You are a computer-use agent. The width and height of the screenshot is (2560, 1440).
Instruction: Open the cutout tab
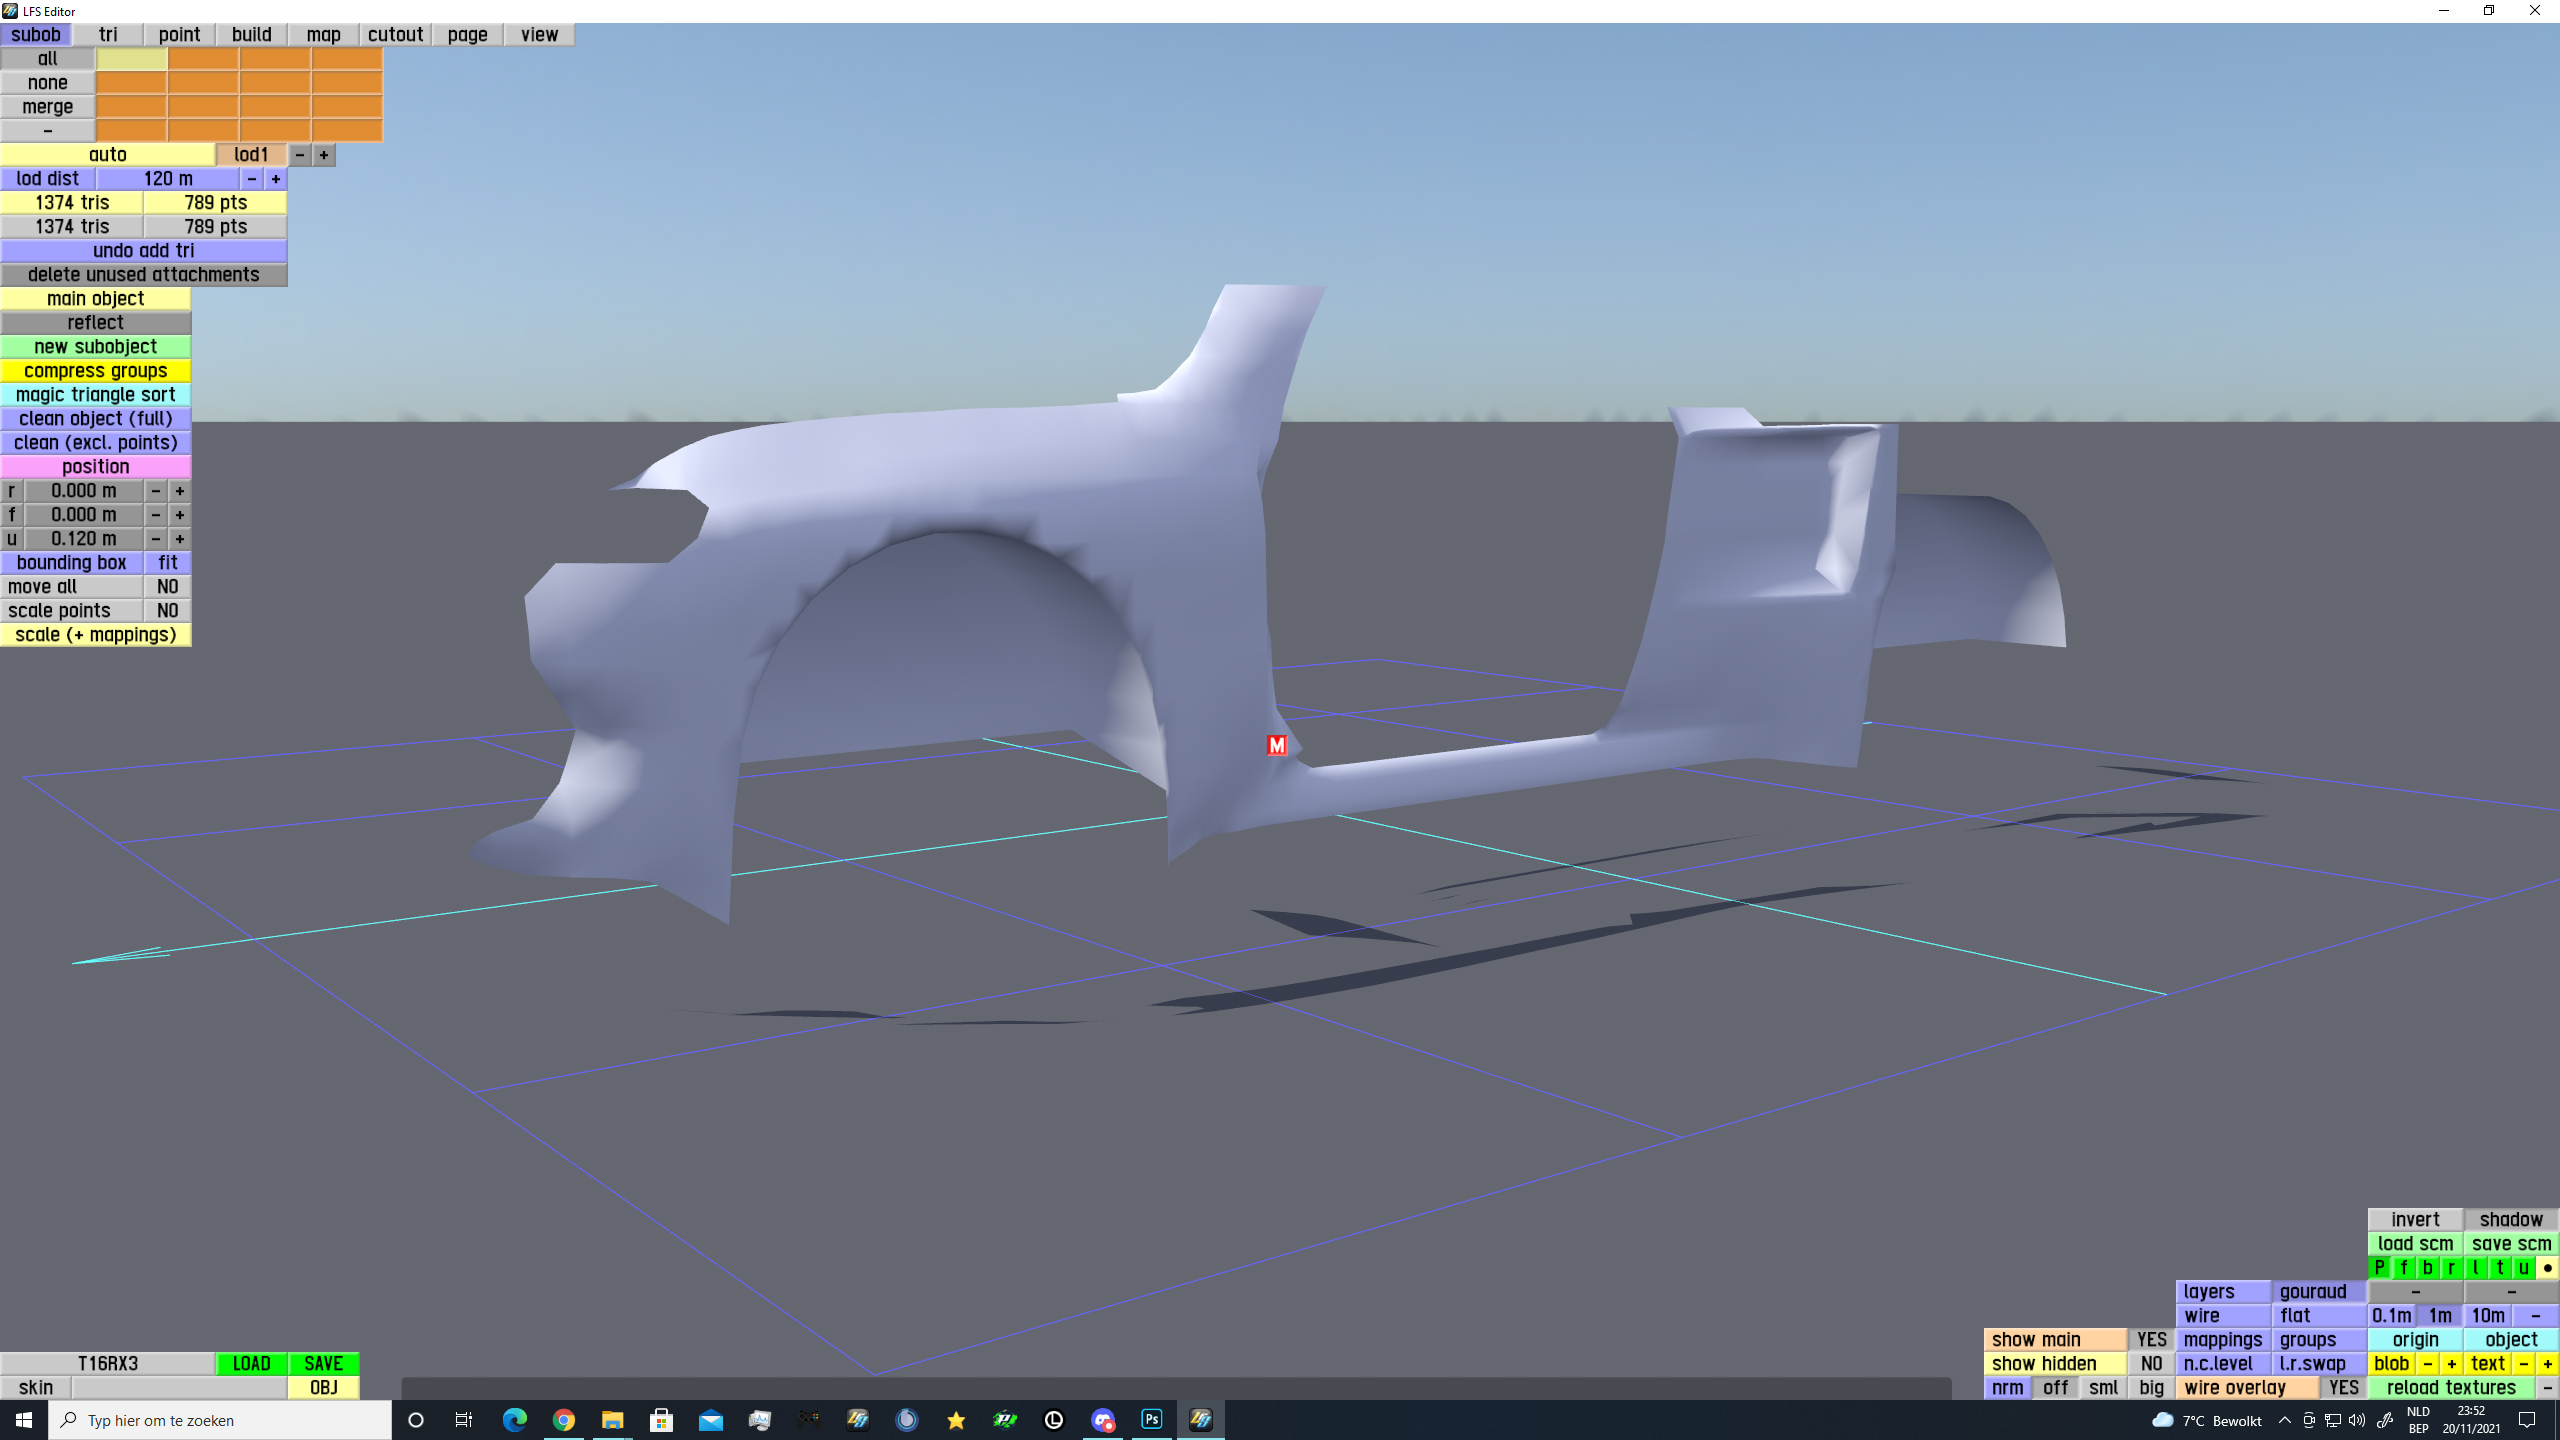pos(395,35)
